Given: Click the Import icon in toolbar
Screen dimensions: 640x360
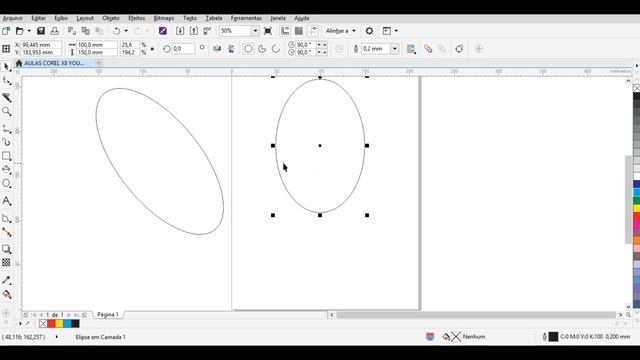Looking at the screenshot, I should 180,31.
